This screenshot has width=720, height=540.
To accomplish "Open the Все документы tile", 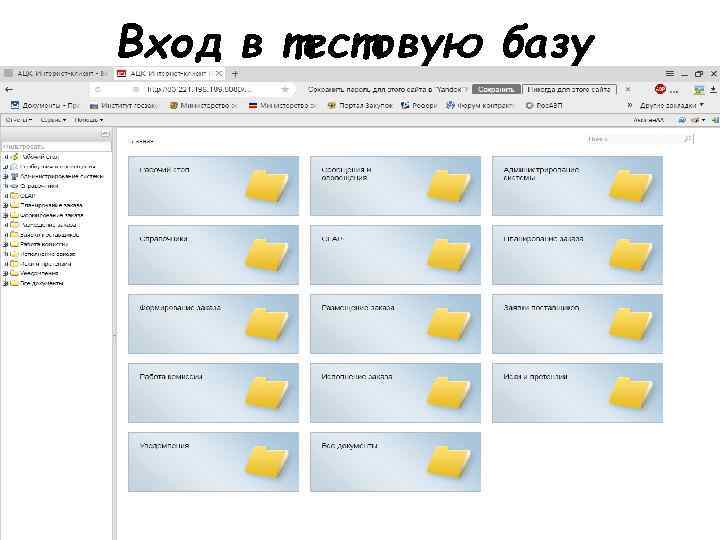I will point(395,461).
